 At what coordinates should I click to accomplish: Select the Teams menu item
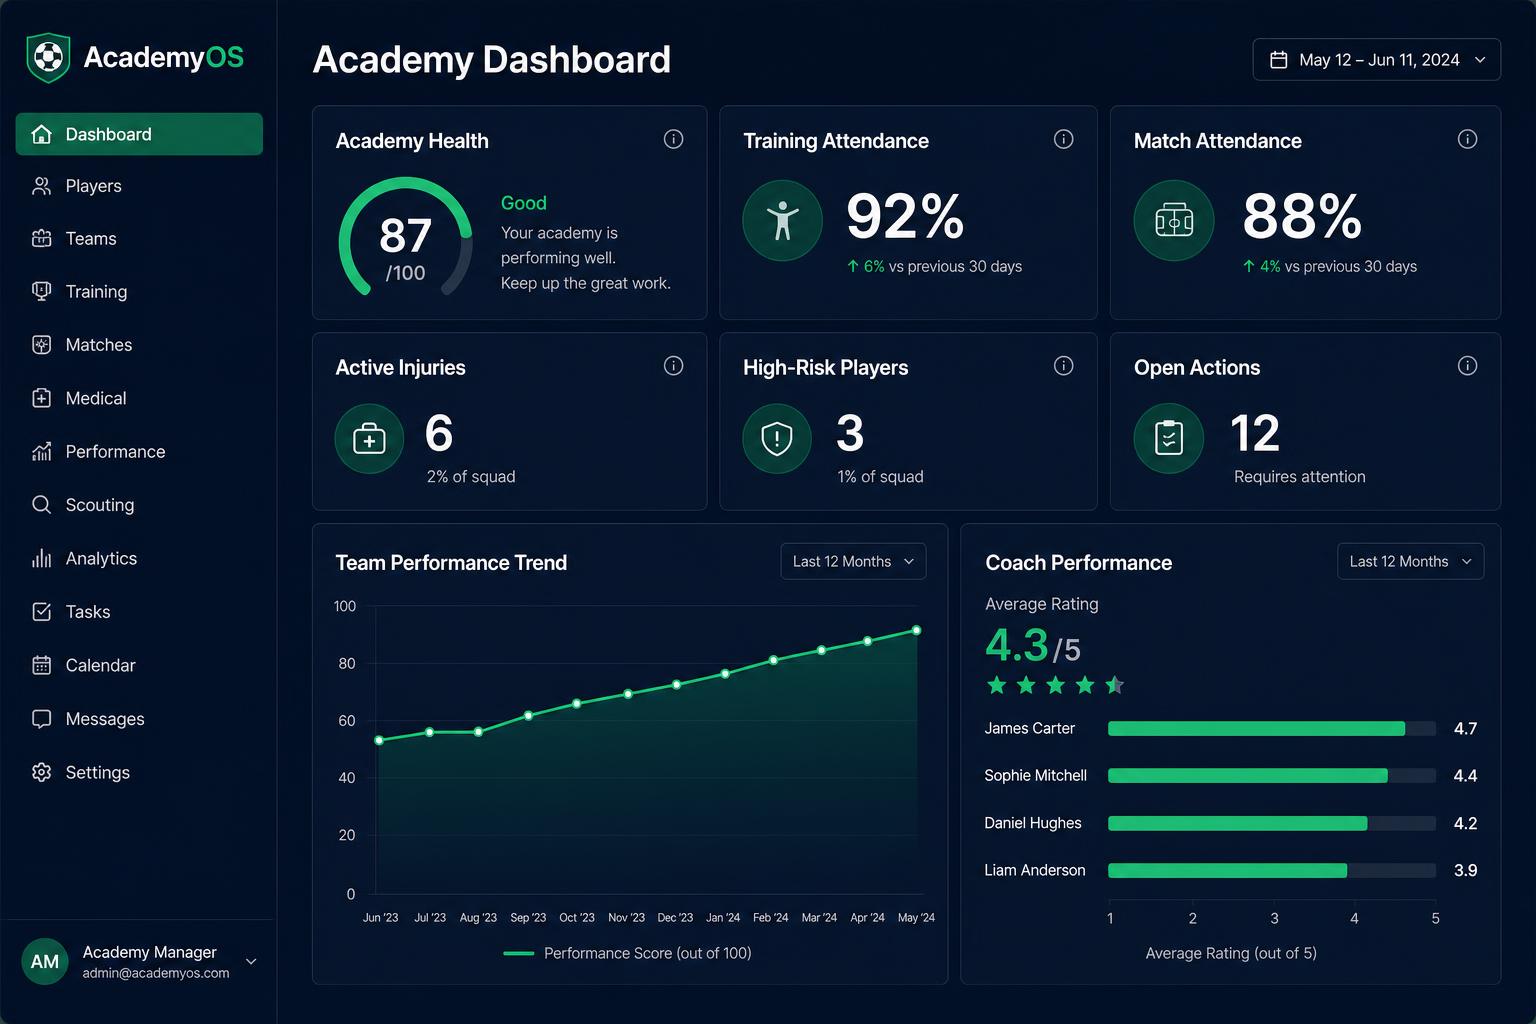[139, 238]
